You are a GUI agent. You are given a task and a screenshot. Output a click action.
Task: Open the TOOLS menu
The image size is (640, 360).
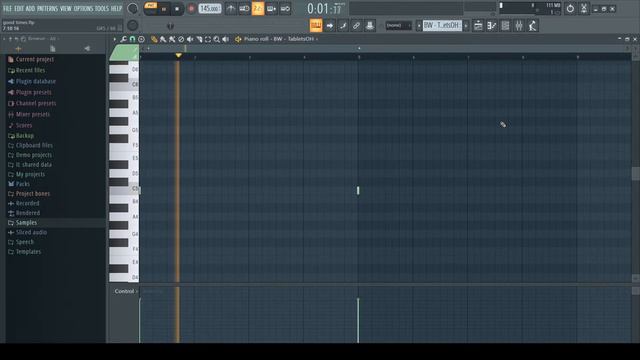(102, 9)
